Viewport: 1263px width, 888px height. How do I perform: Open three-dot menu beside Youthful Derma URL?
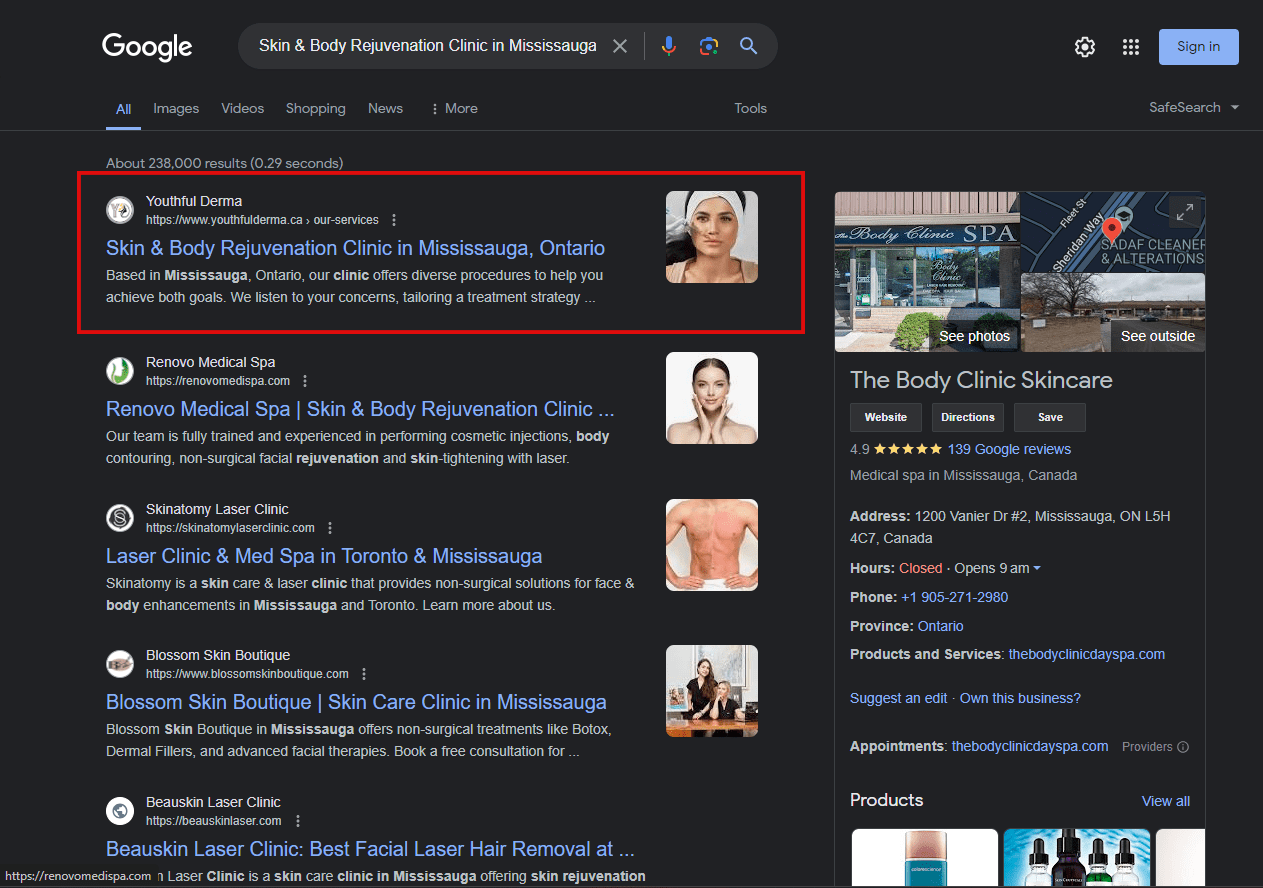(394, 220)
